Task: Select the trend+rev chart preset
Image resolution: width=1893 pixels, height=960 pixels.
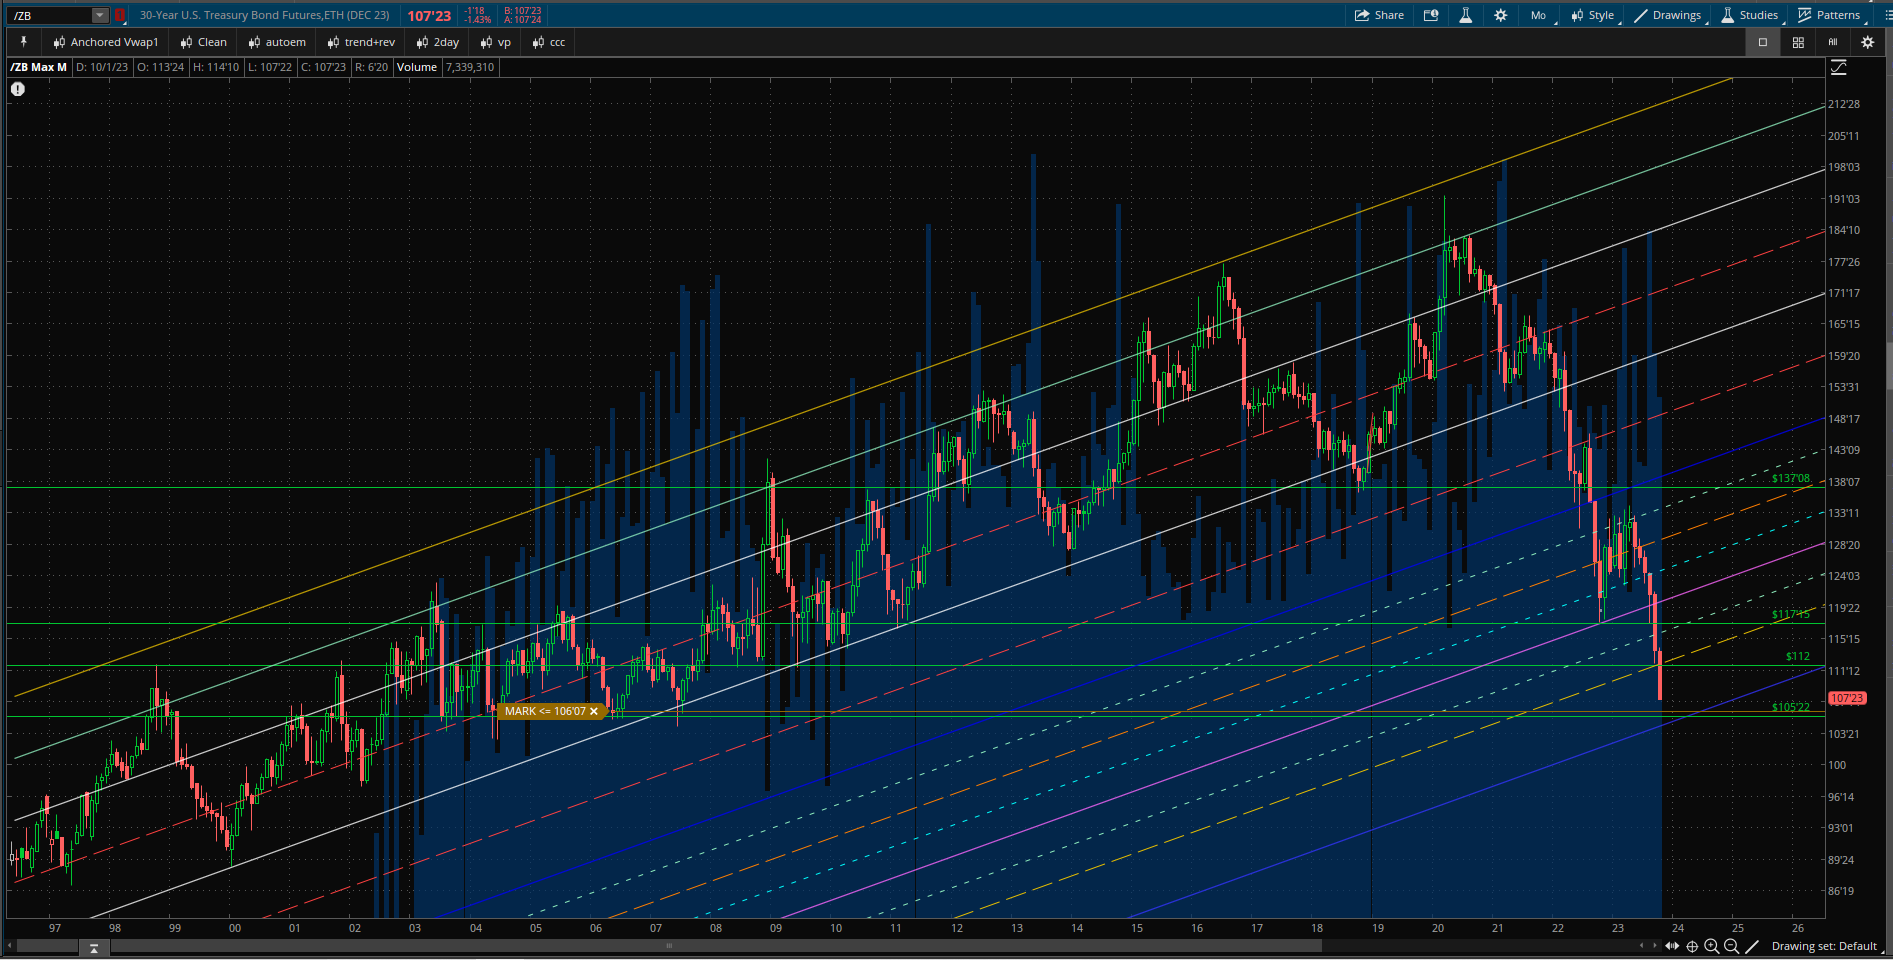Action: [x=361, y=42]
